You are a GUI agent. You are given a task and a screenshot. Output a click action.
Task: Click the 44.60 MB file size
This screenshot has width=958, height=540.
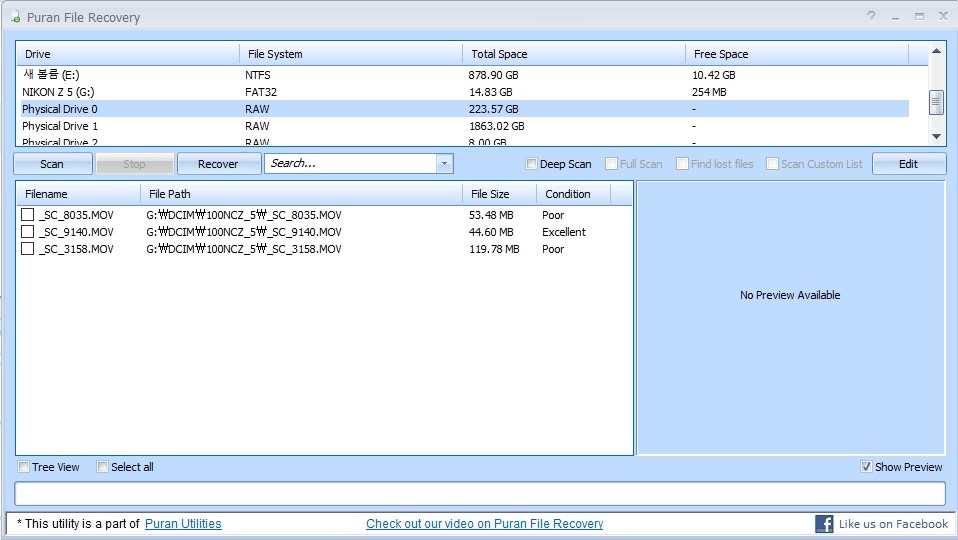point(491,232)
